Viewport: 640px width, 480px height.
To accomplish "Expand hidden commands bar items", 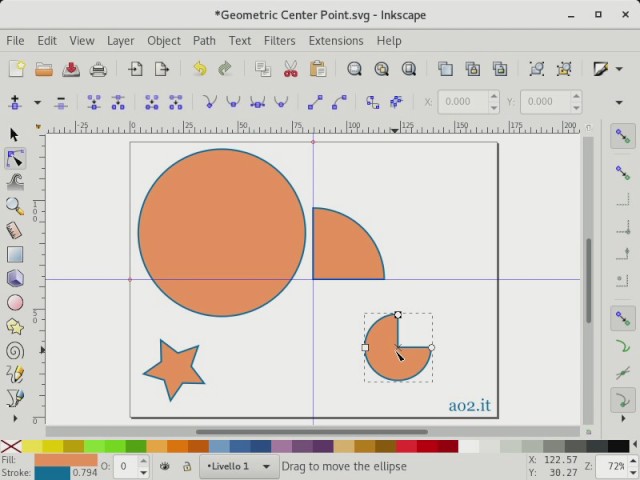I will tap(619, 69).
